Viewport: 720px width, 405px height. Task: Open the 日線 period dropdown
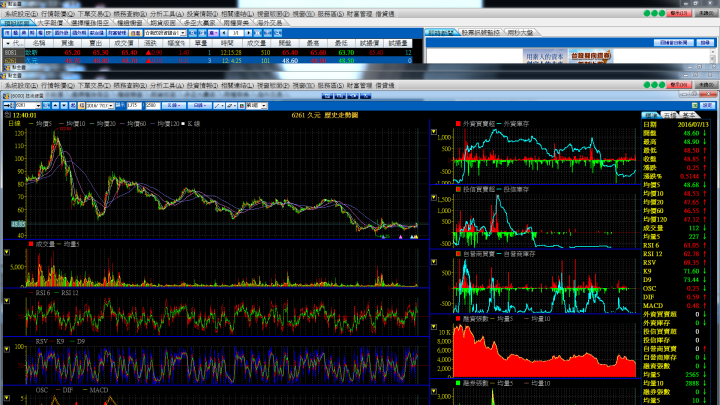point(200,106)
